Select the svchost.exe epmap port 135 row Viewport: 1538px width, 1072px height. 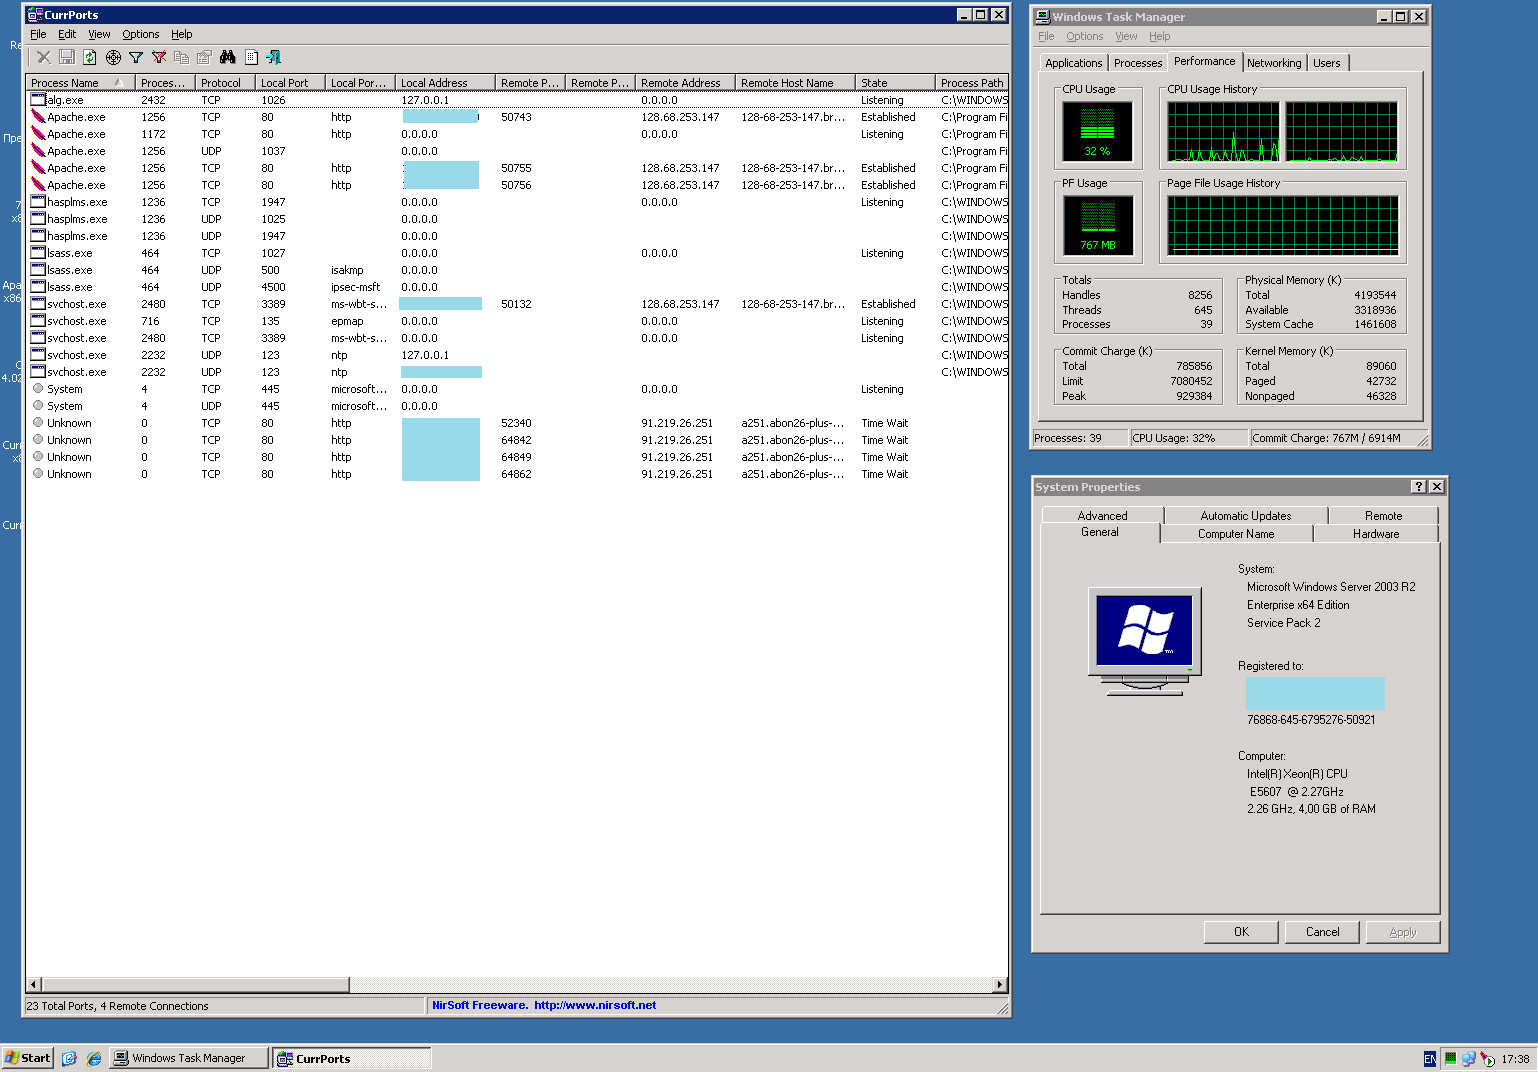[x=517, y=321]
